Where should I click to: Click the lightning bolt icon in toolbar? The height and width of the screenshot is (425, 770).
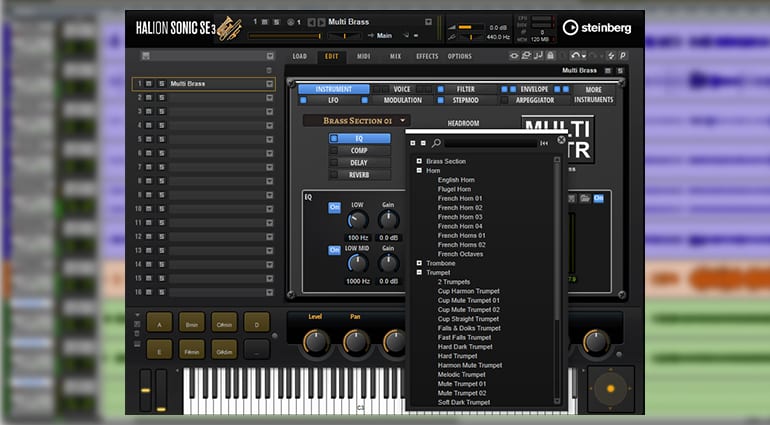click(x=611, y=56)
